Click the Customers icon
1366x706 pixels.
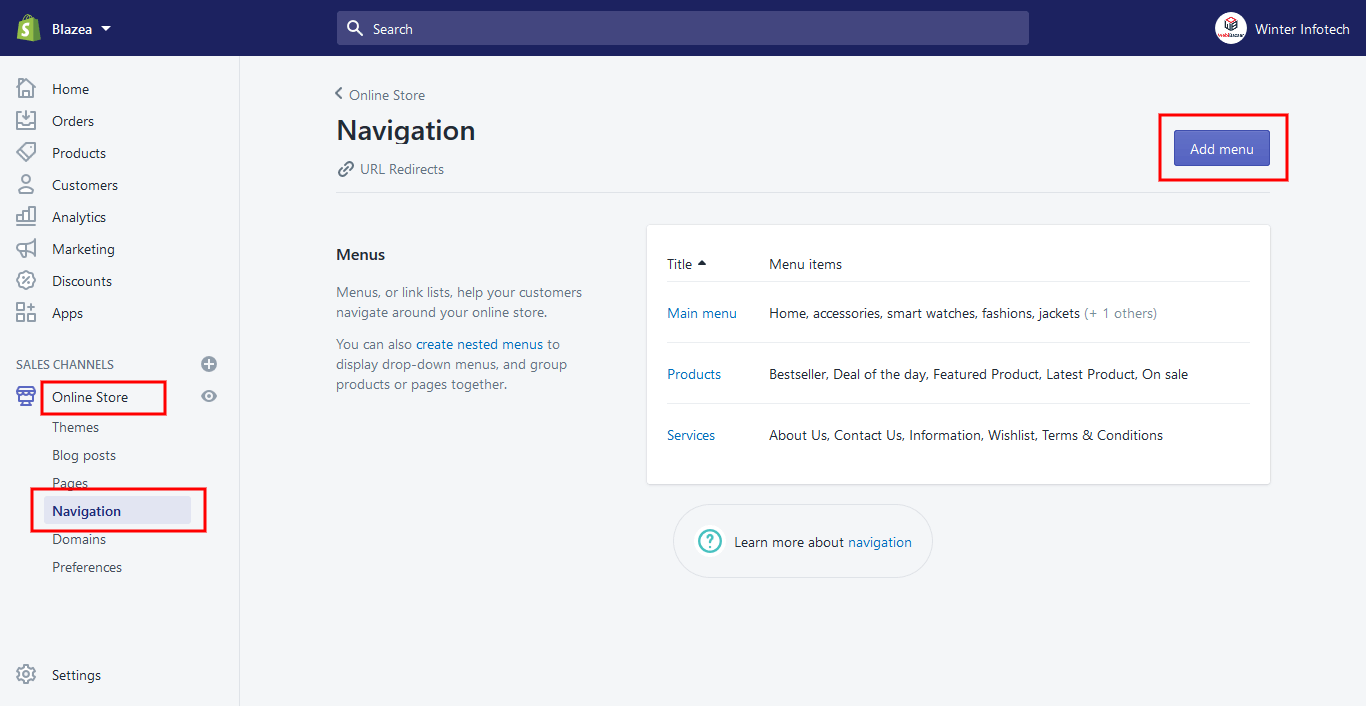point(27,184)
